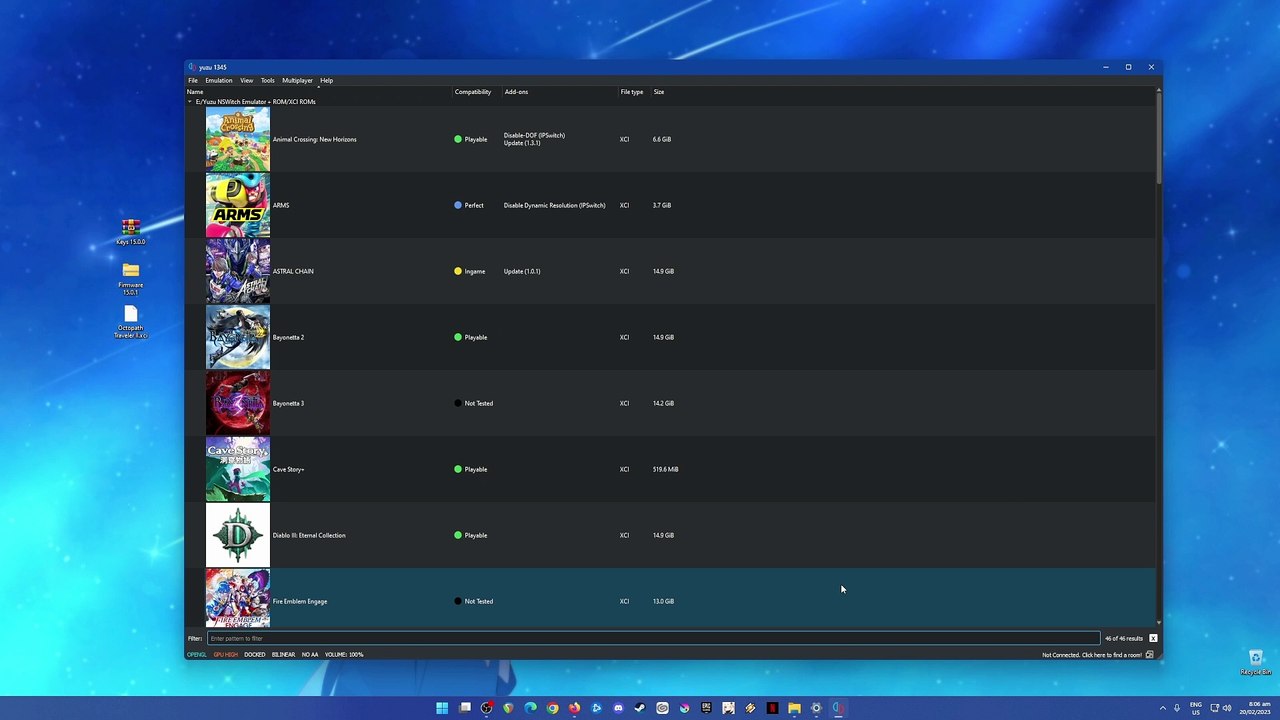Toggle GPU HIGH accuracy setting
1280x720 pixels.
226,655
